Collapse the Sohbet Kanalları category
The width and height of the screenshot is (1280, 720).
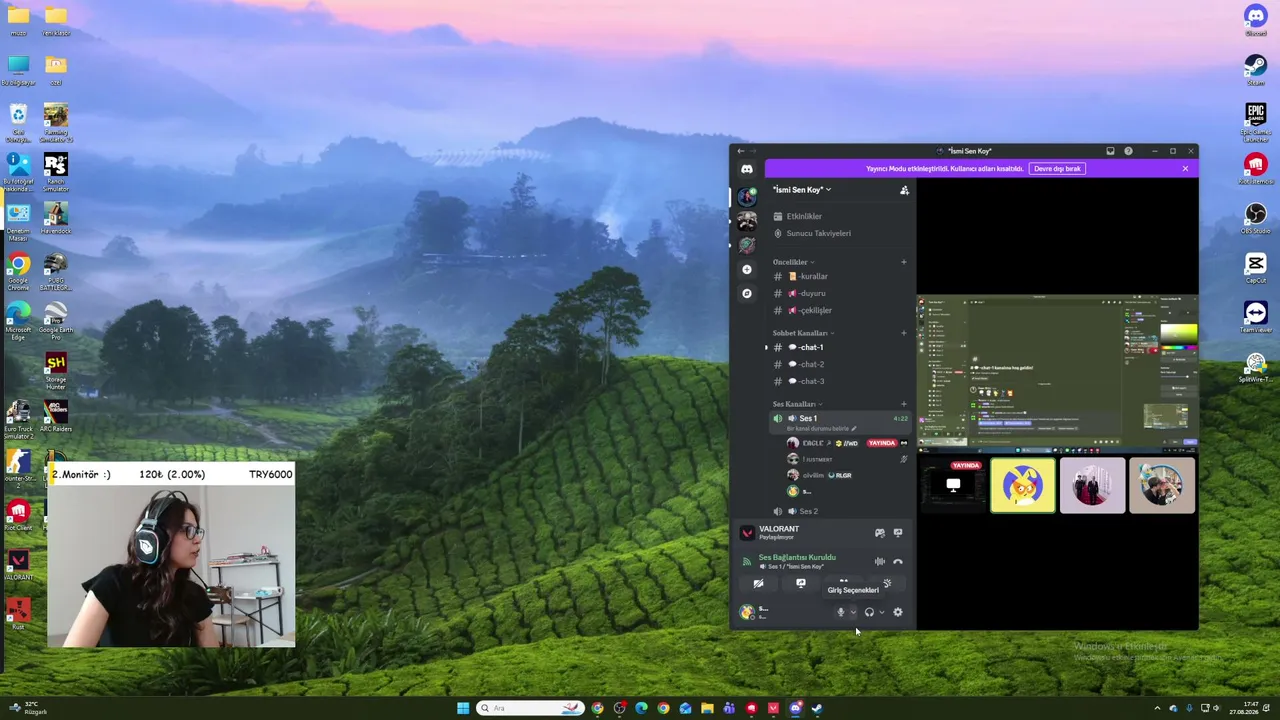click(803, 333)
